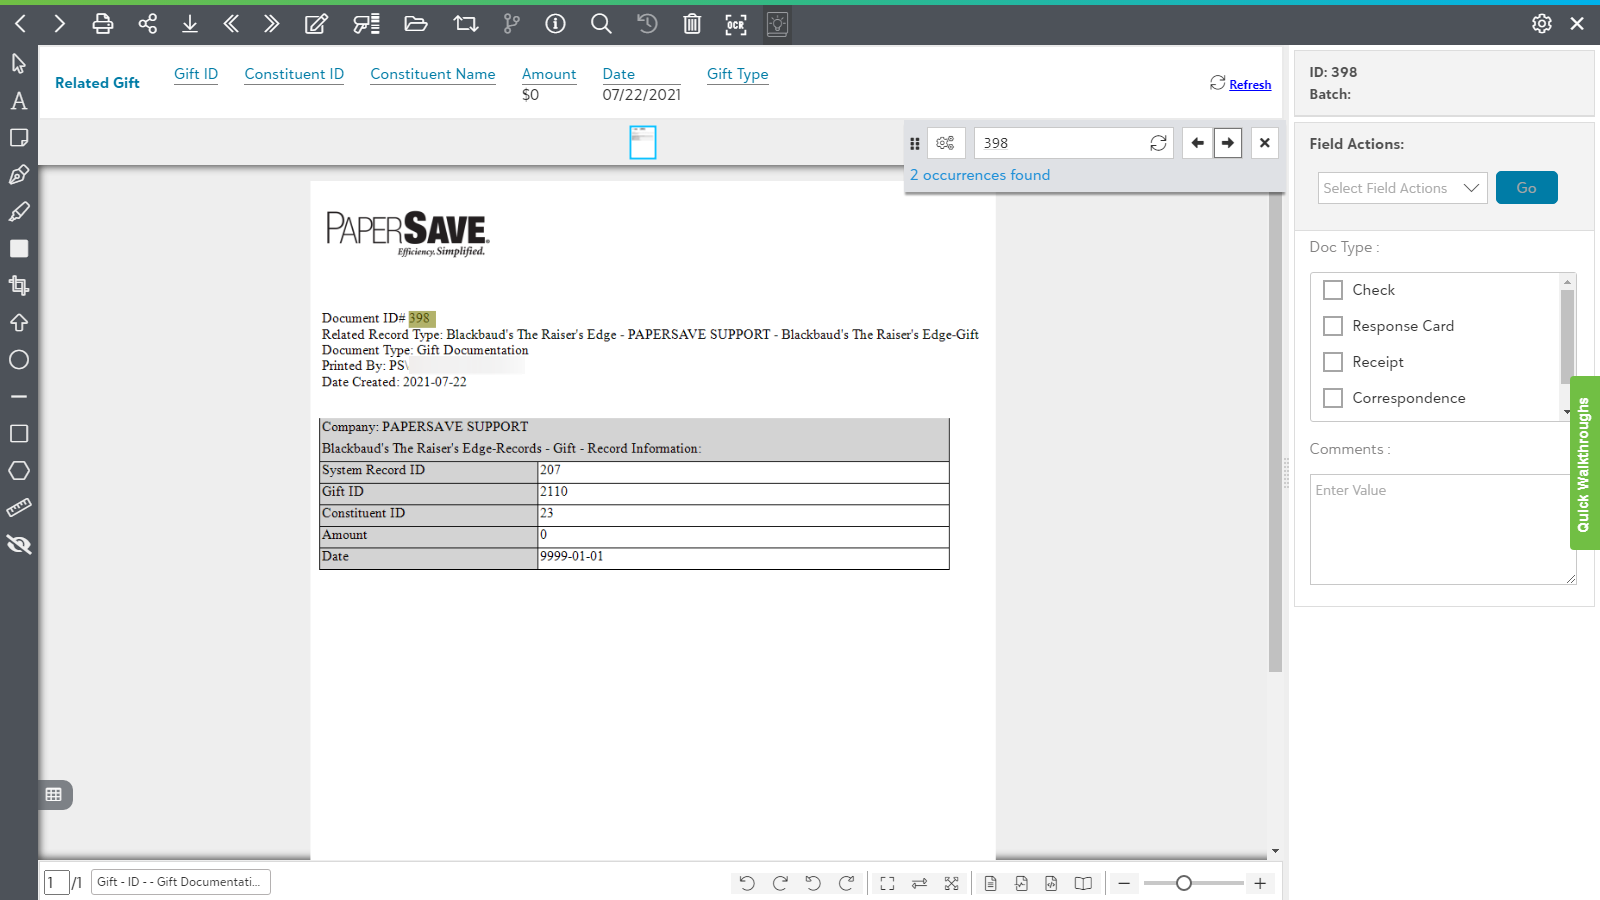Select the highlighter tool in left sidebar

tap(19, 212)
